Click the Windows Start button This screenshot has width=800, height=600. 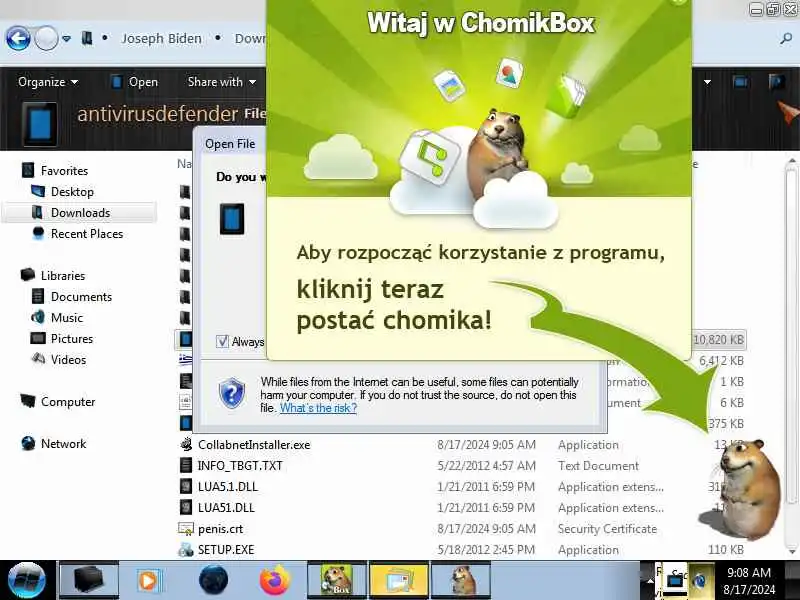point(27,581)
